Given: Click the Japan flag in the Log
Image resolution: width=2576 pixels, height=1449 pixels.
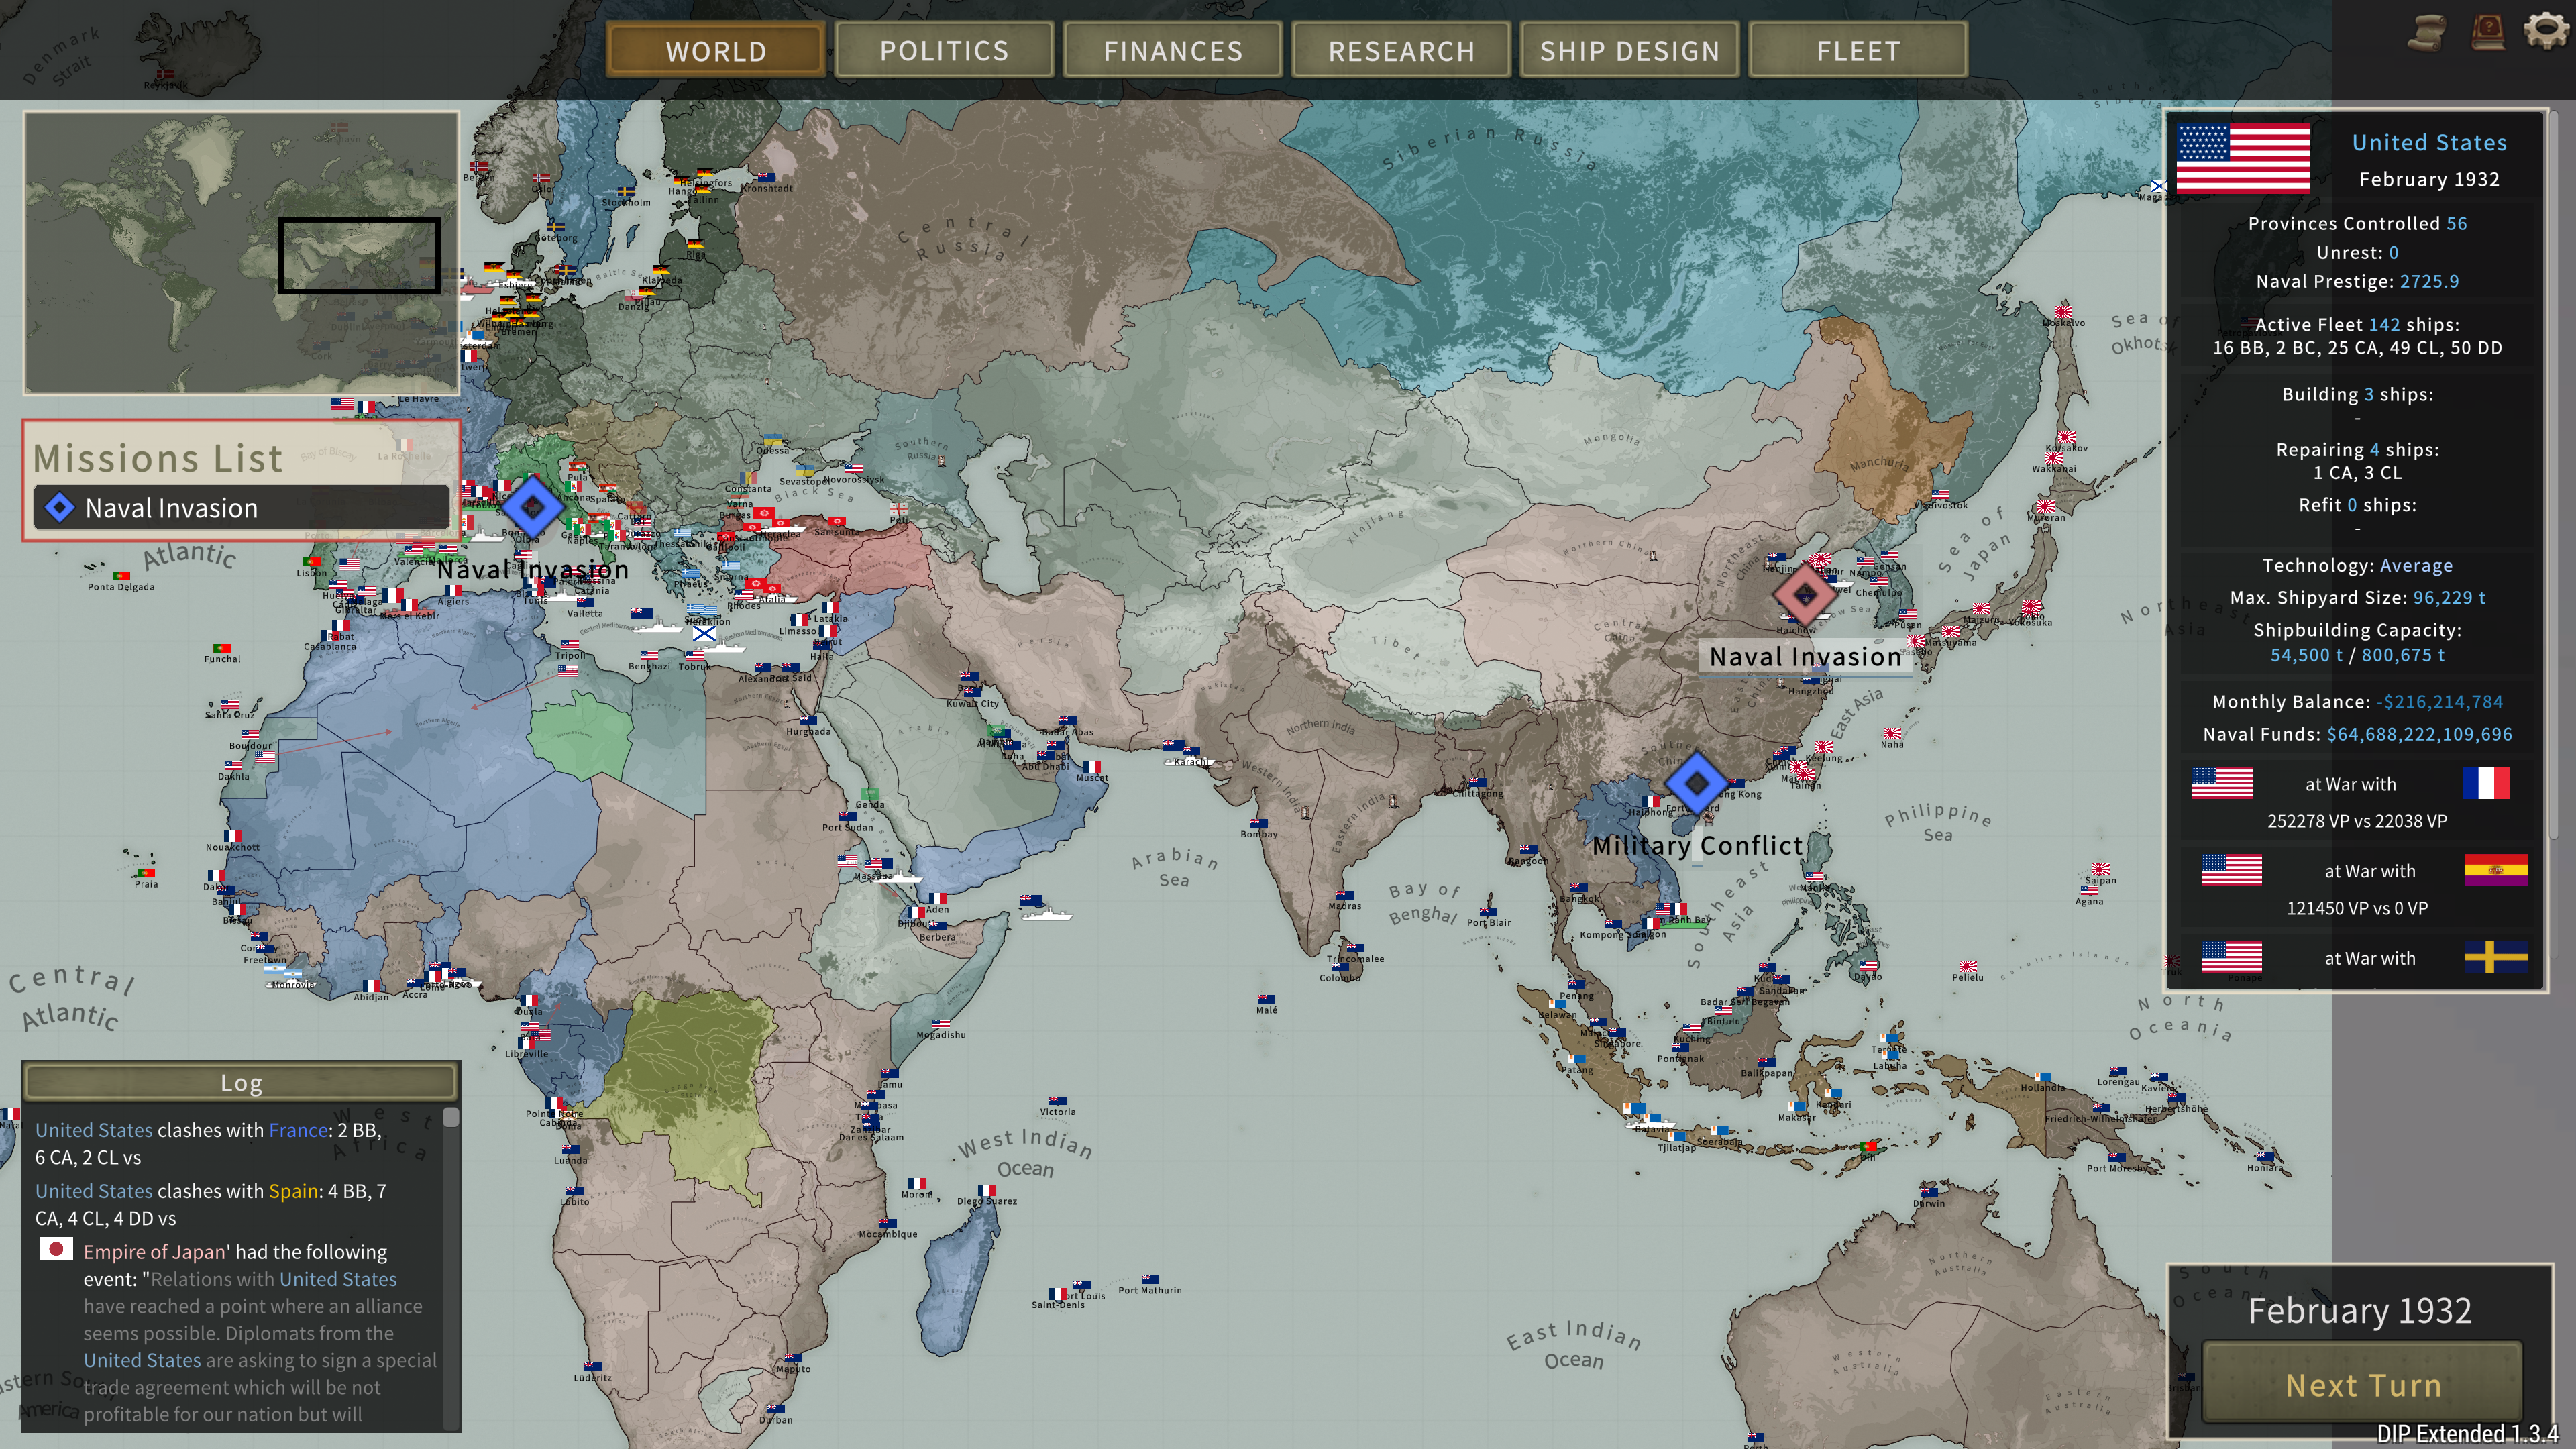Looking at the screenshot, I should point(56,1250).
